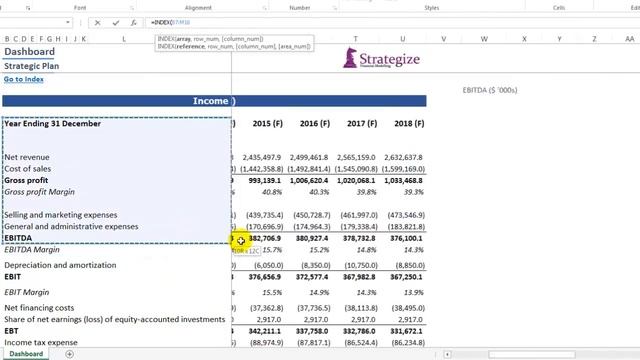640x360 pixels.
Task: Select the 'Year Ending 31 December' cell
Action: click(52, 124)
